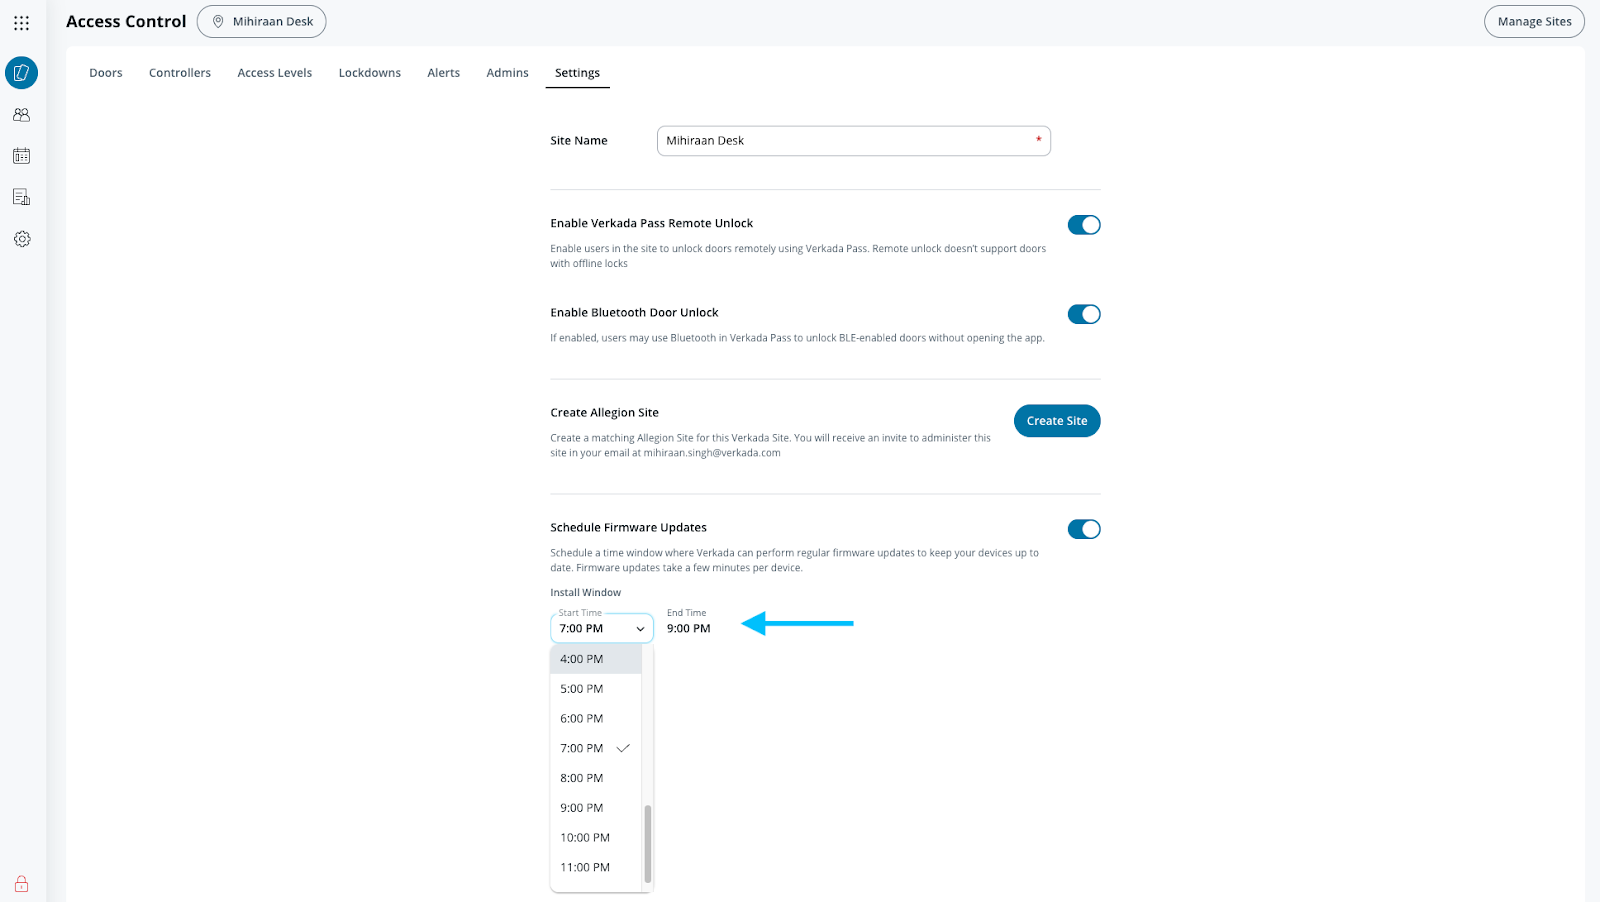Click the Access Control door icon in sidebar
This screenshot has height=902, width=1600.
[x=21, y=73]
